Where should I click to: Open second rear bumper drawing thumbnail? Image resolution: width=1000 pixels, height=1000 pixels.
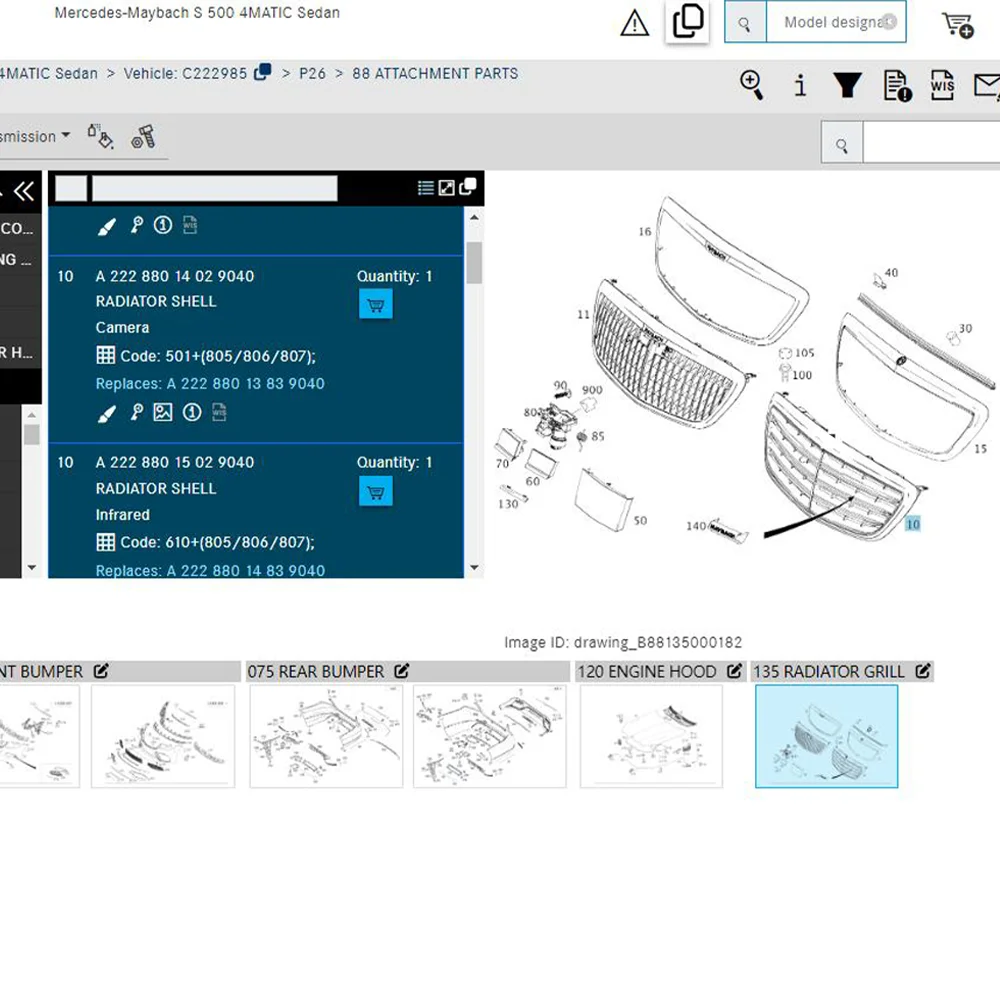coord(490,737)
